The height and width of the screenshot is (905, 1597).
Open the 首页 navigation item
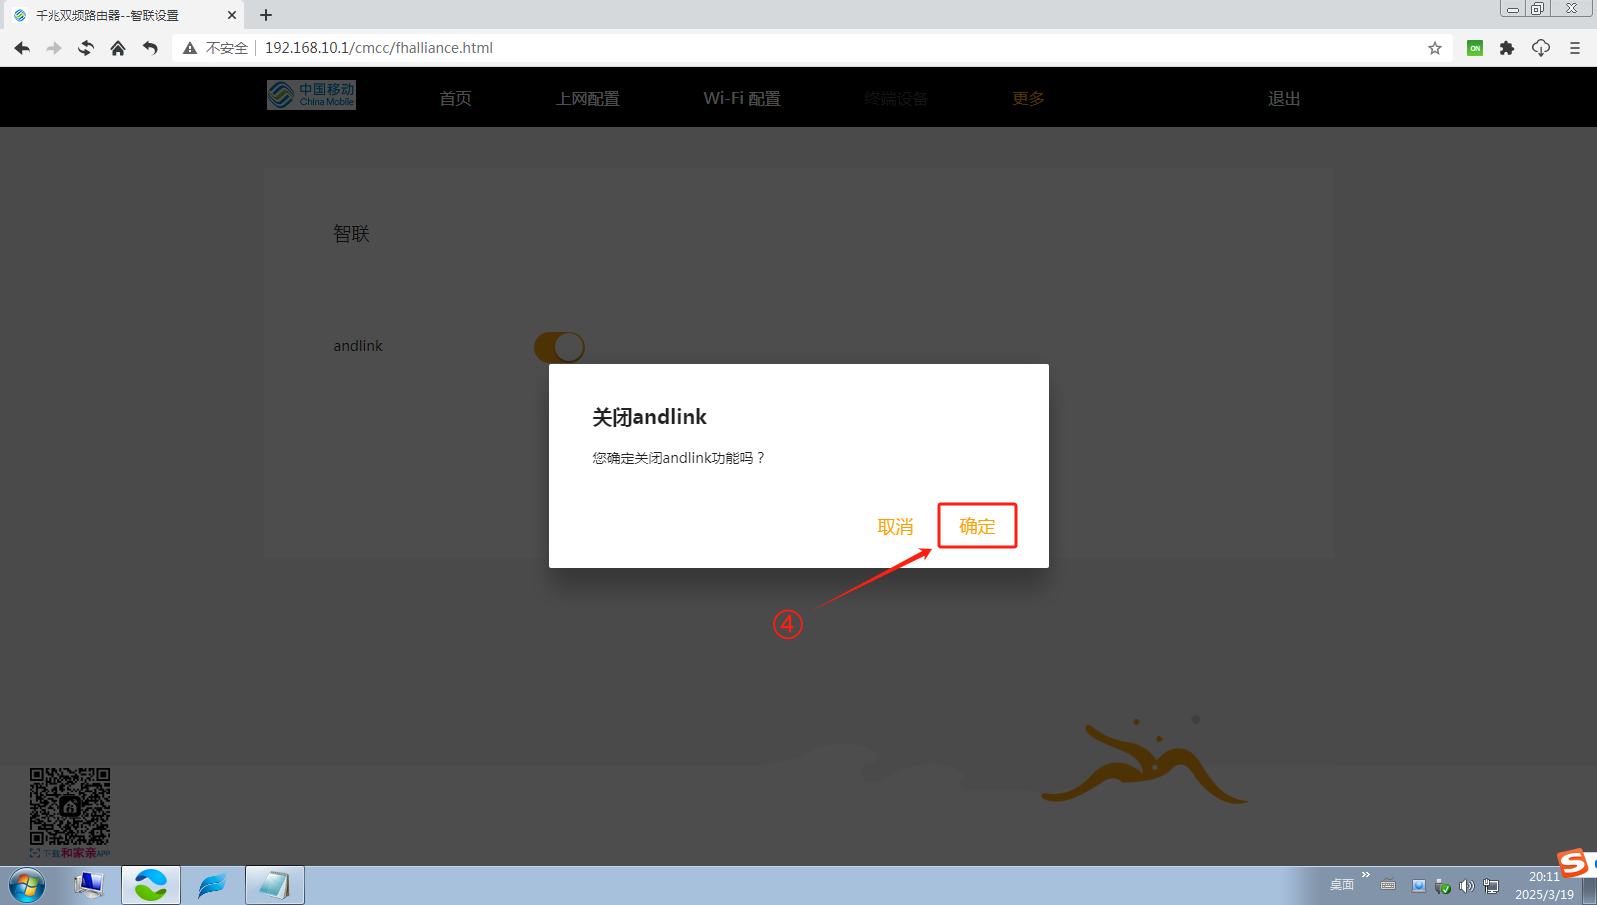tap(455, 98)
